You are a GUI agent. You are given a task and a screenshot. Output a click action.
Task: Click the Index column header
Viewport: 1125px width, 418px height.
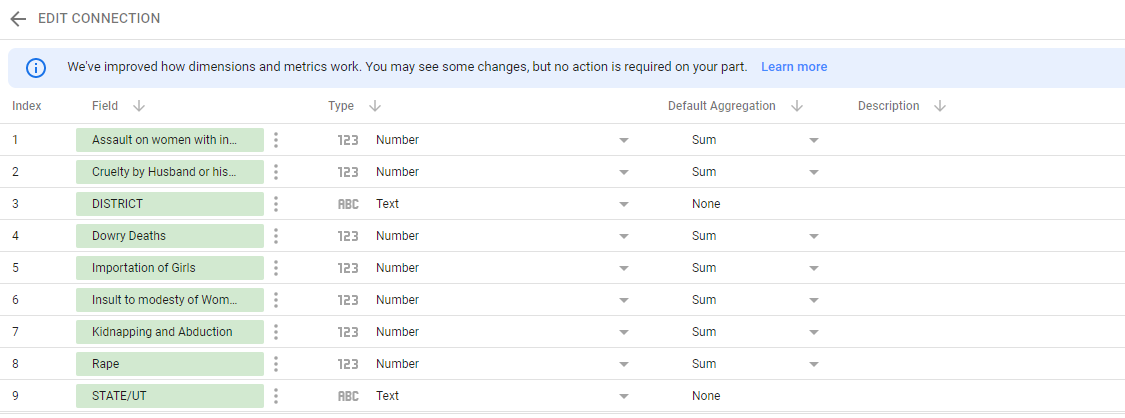pyautogui.click(x=27, y=106)
